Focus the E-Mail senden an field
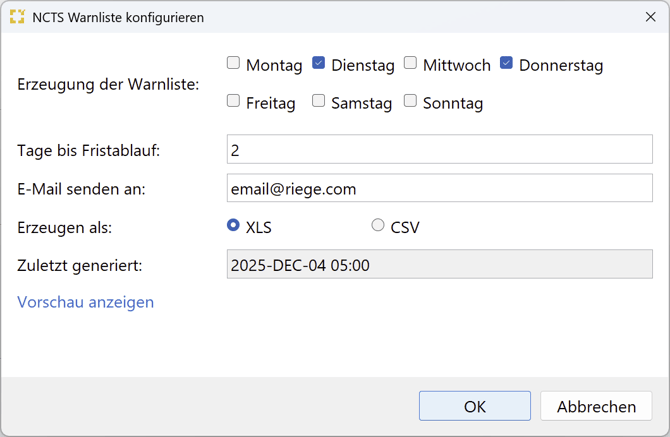This screenshot has width=670, height=437. click(x=440, y=188)
